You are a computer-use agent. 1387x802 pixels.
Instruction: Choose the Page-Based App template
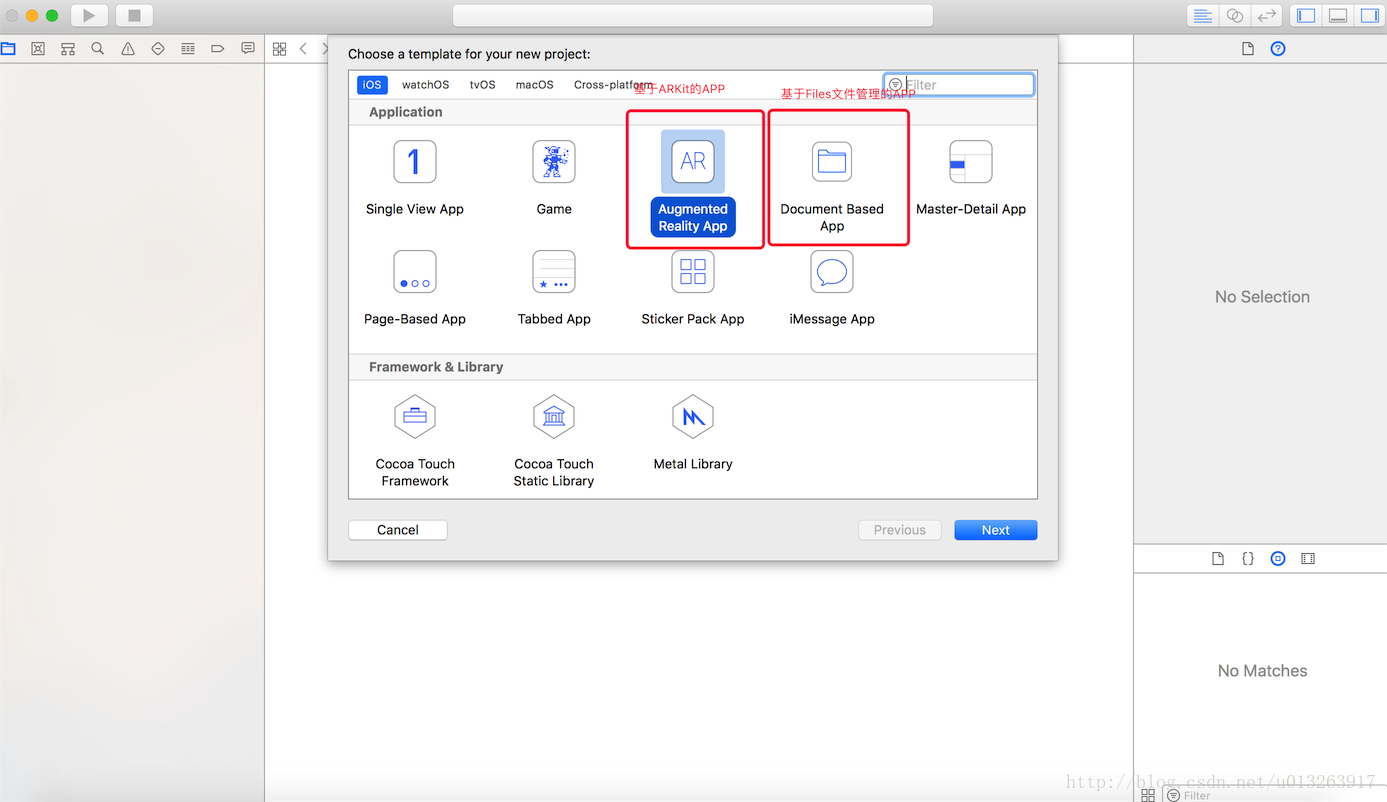tap(415, 289)
